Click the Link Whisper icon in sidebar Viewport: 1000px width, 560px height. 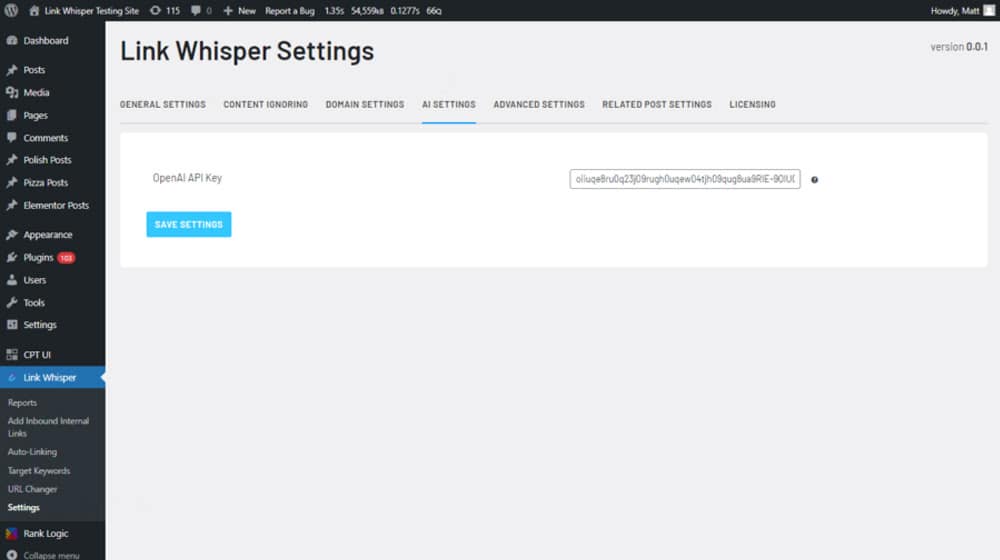coord(11,378)
